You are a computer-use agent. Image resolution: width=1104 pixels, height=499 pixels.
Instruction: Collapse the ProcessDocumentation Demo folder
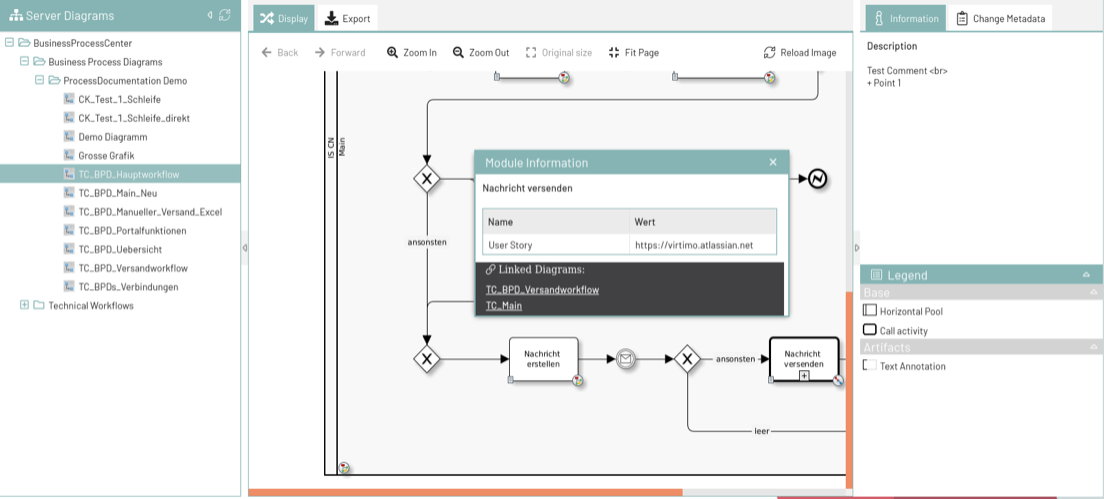tap(40, 80)
